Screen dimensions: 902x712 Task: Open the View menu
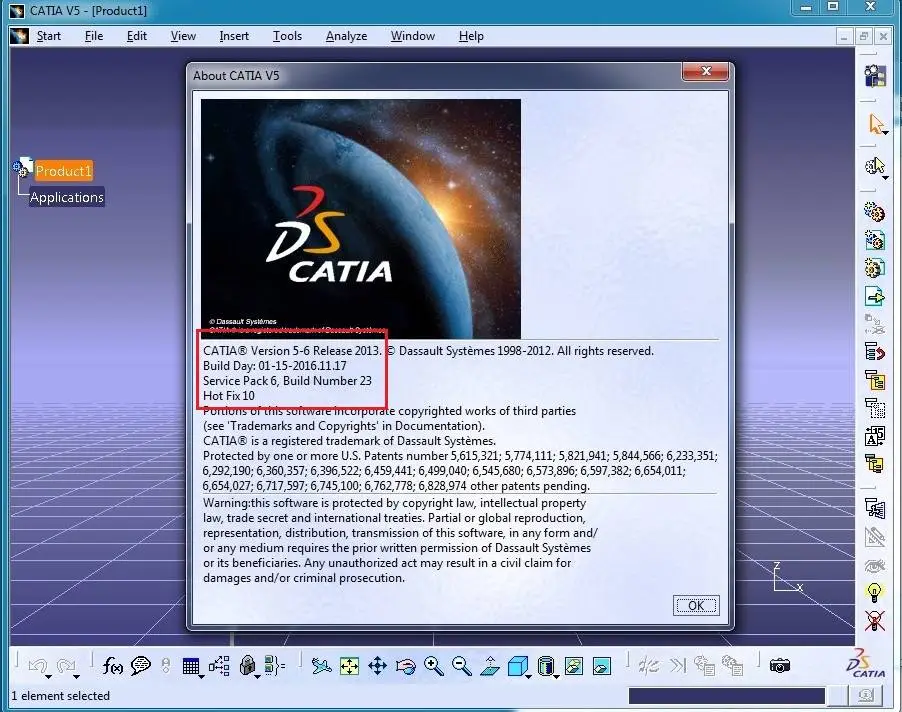pos(183,36)
